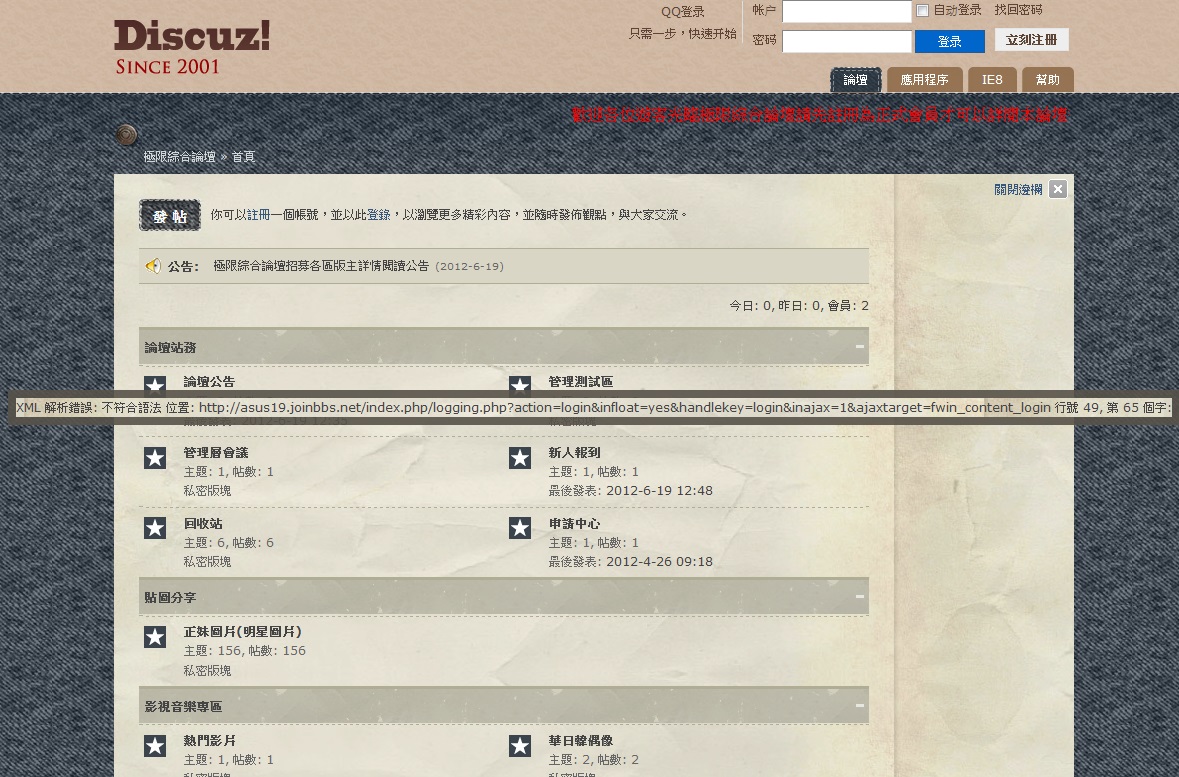1179x777 pixels.
Task: Click the red scrolling welcome notice text
Action: (820, 114)
